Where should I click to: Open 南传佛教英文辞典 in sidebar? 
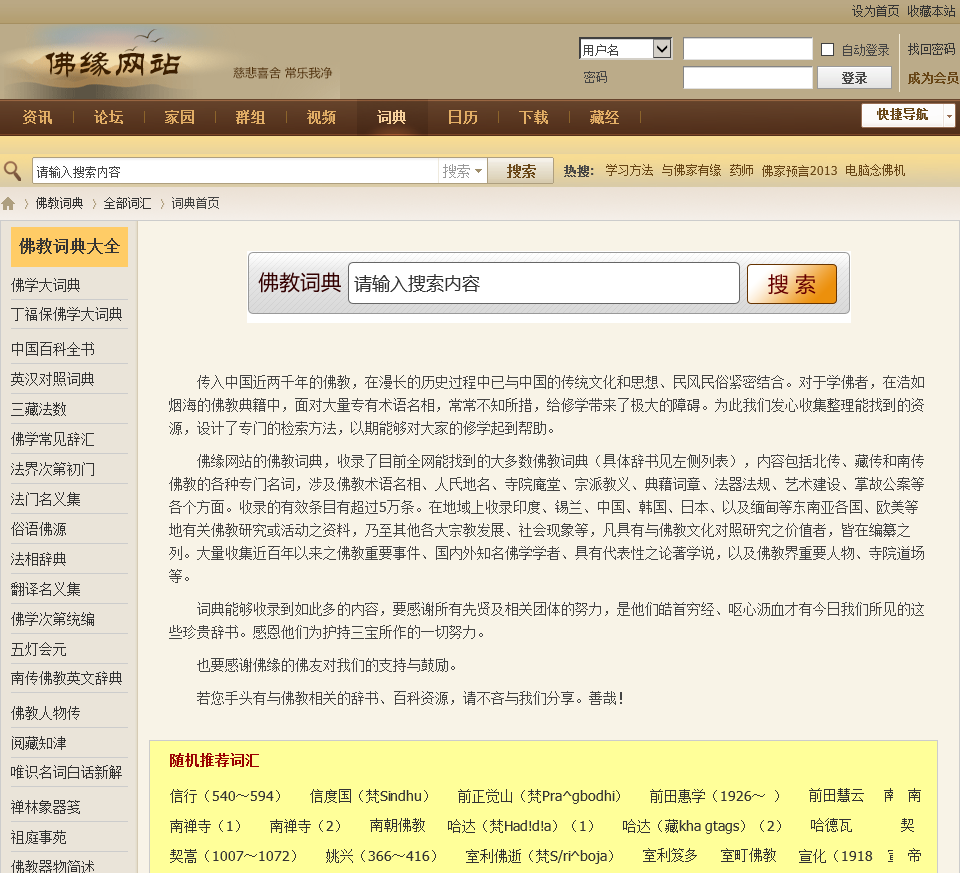67,678
